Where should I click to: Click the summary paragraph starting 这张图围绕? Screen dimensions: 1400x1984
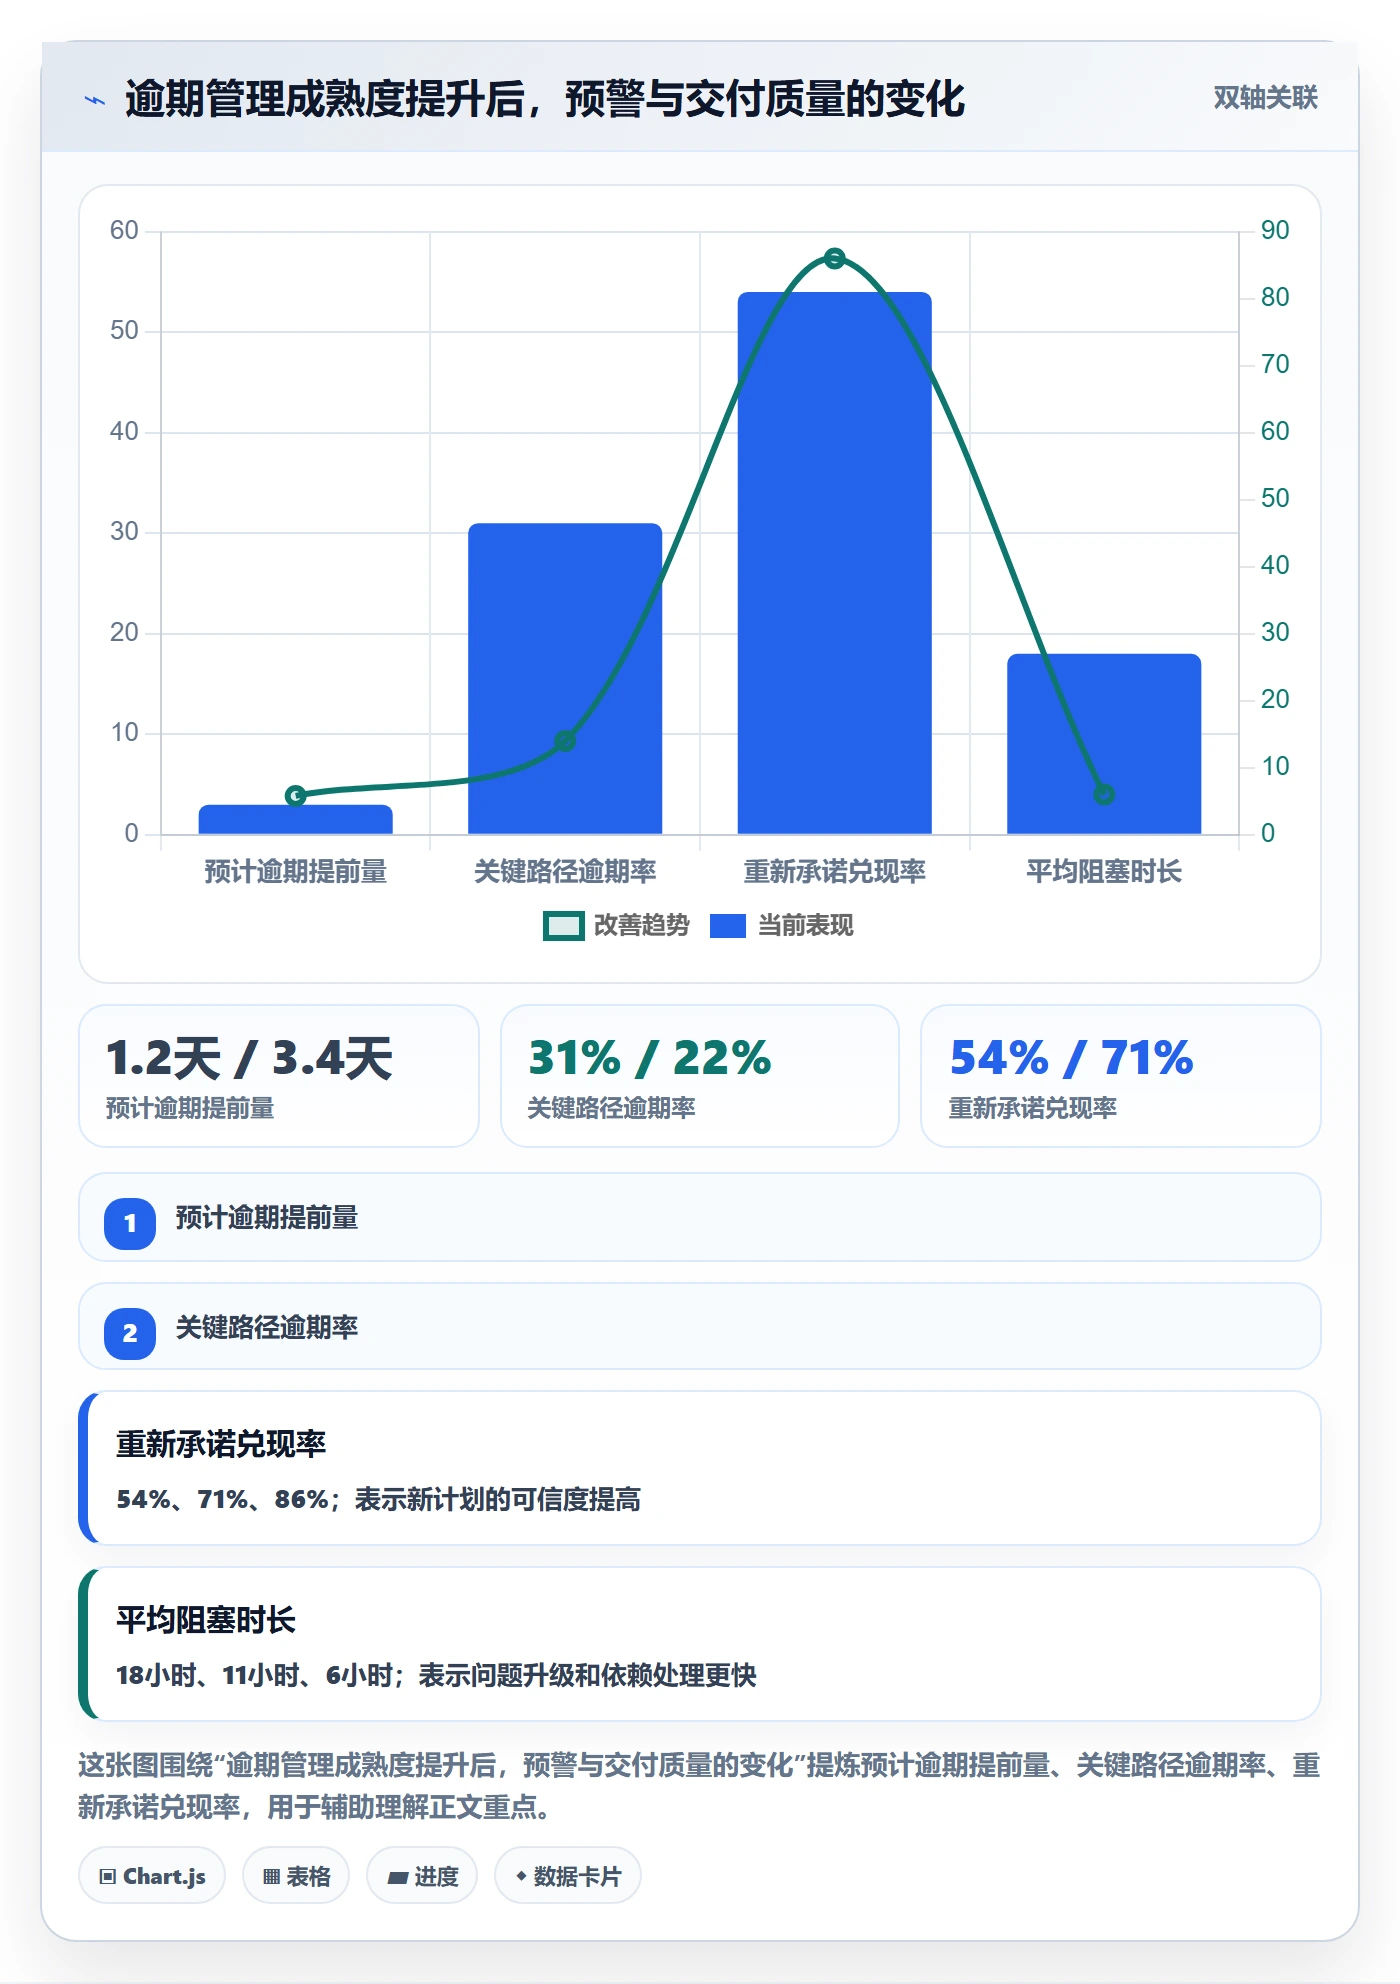(699, 1786)
